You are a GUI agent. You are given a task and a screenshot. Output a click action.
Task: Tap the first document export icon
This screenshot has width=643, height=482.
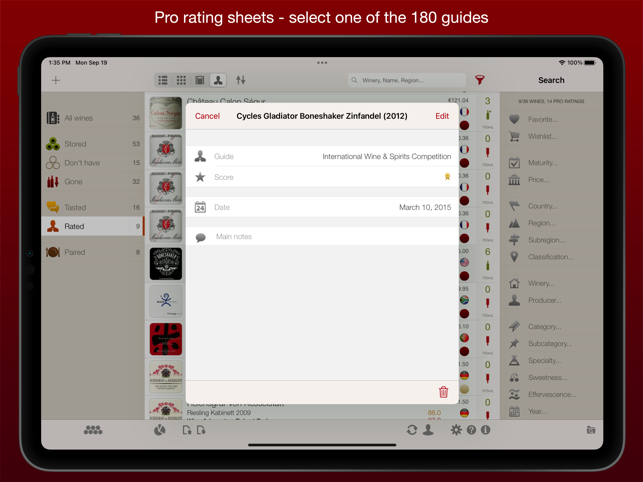187,430
